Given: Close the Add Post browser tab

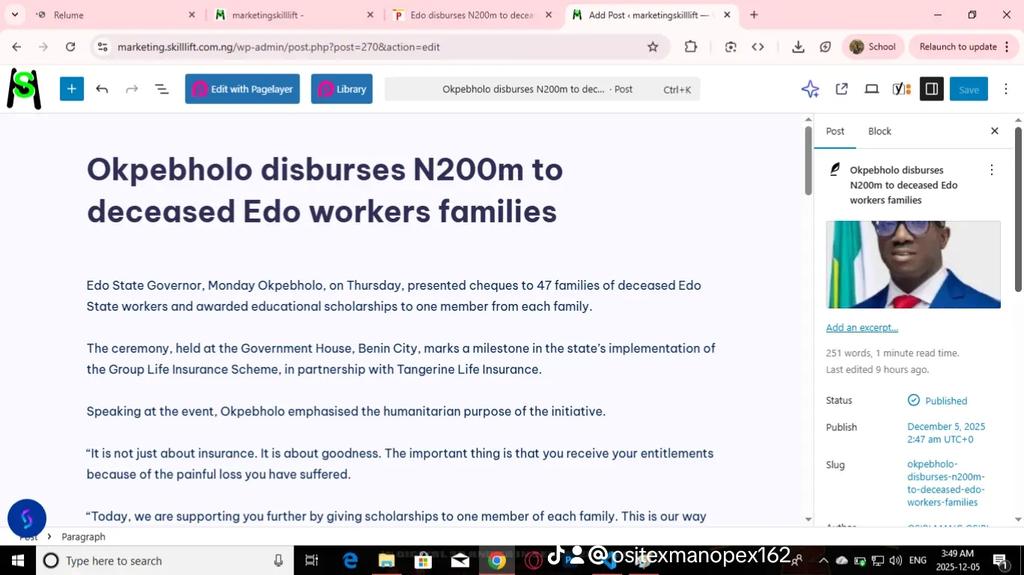Looking at the screenshot, I should point(727,14).
